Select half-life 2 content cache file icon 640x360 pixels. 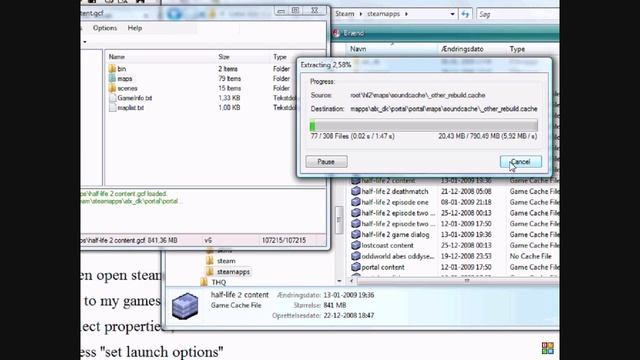pos(356,180)
